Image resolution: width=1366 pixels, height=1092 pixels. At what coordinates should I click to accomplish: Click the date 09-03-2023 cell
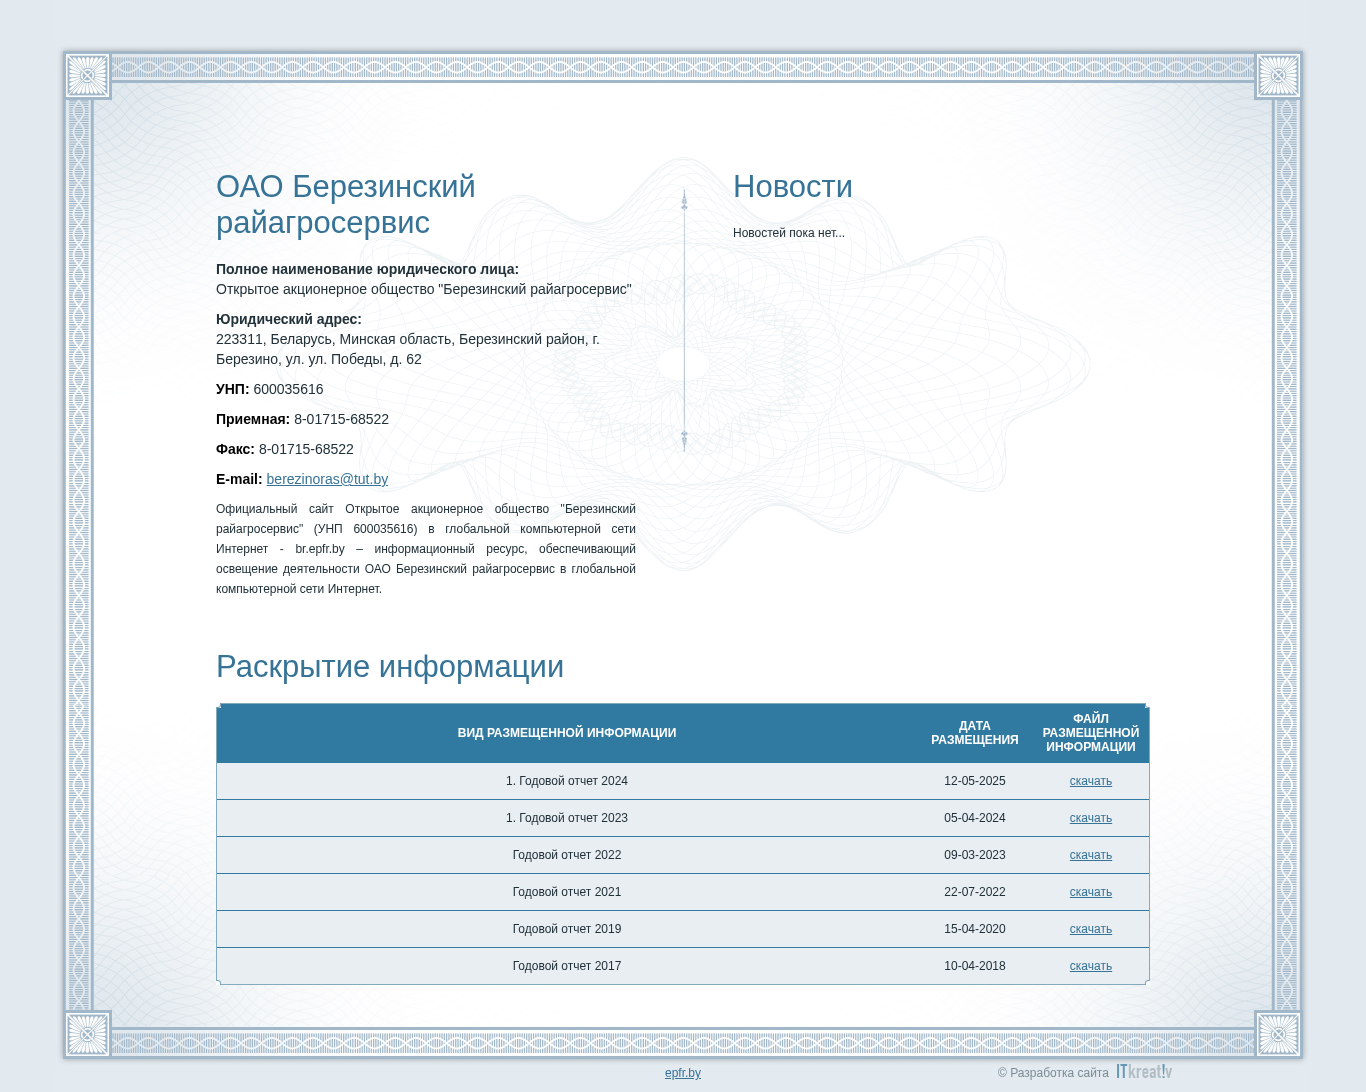point(975,855)
